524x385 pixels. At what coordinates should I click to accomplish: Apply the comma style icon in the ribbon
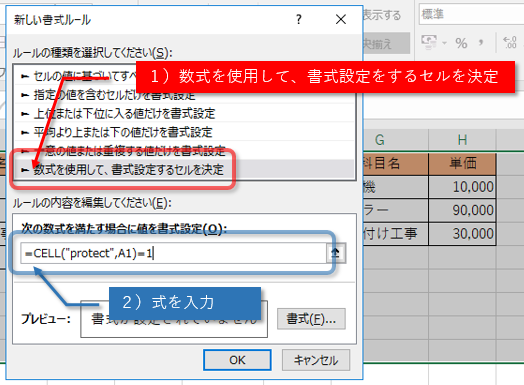(481, 43)
